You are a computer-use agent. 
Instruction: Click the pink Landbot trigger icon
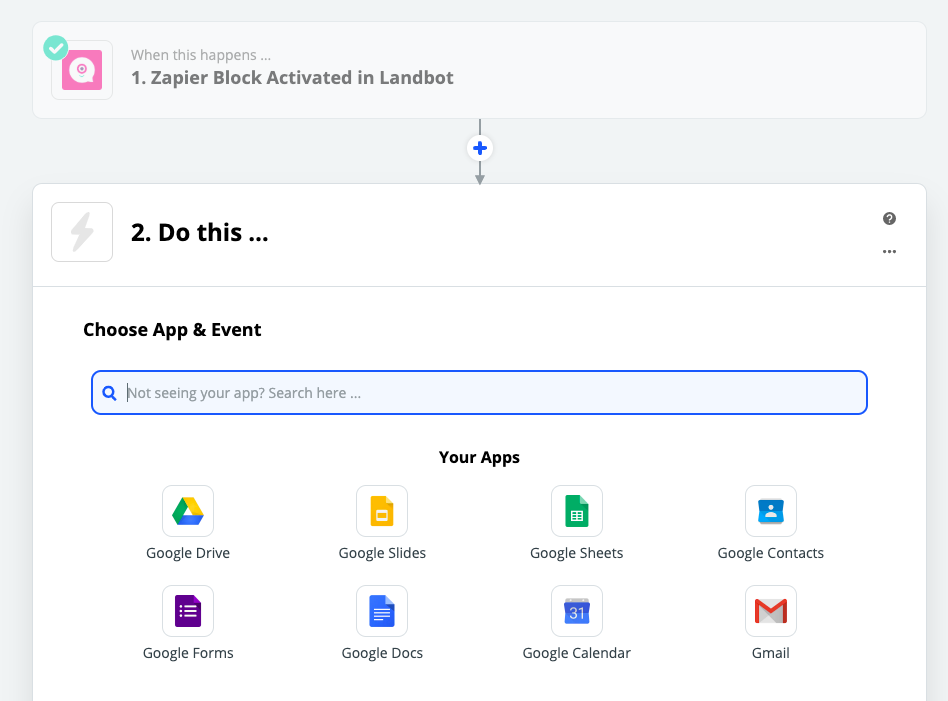click(82, 70)
